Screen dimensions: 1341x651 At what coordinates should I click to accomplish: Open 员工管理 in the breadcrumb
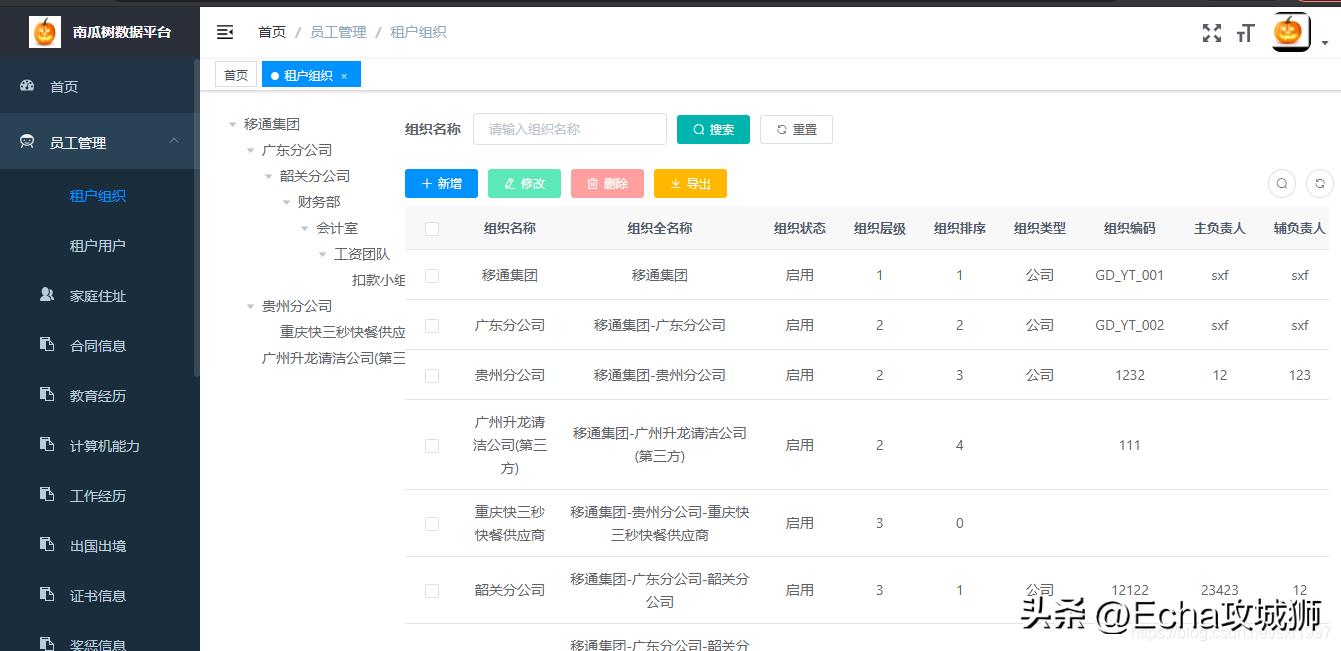[338, 31]
